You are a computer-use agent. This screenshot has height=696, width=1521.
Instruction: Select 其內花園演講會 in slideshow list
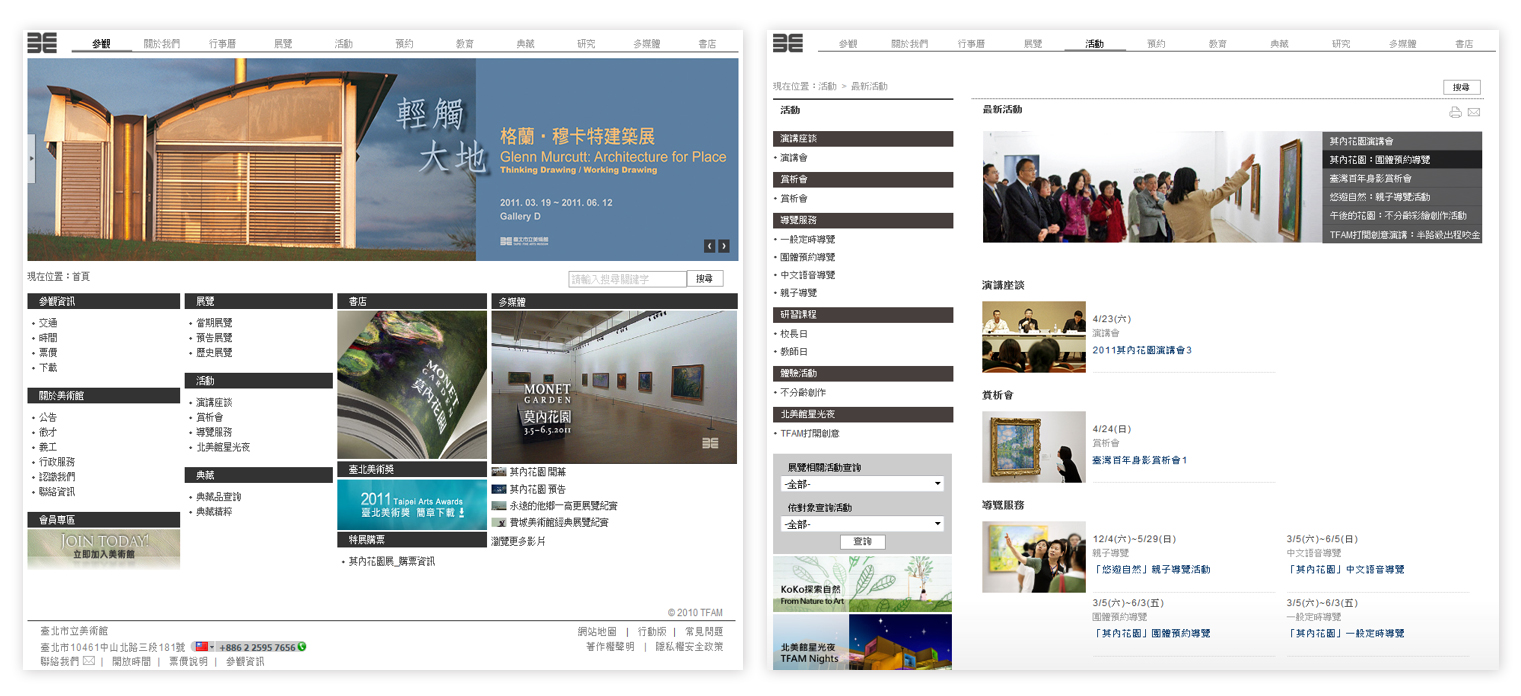point(1402,141)
